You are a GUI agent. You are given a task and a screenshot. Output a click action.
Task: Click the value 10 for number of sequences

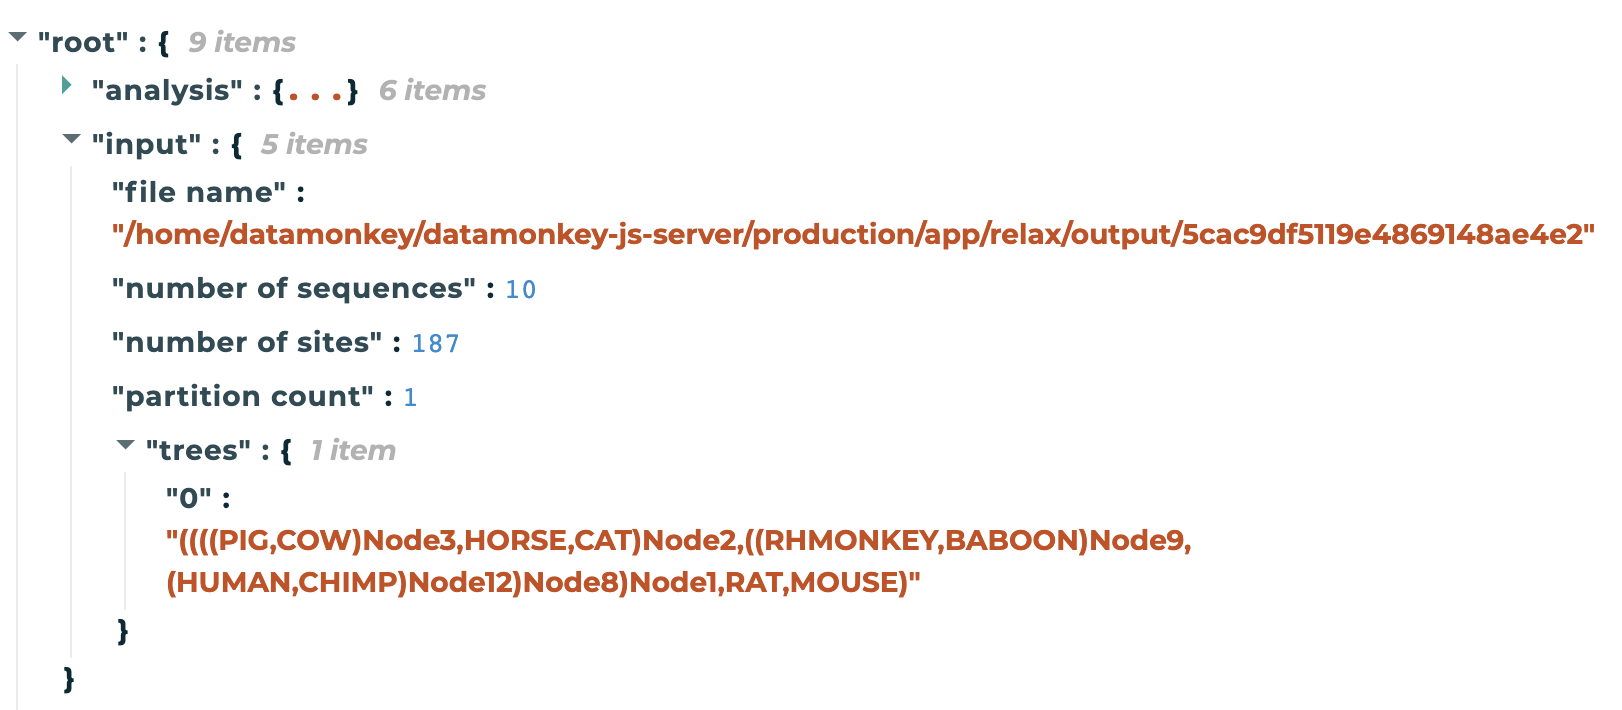click(x=524, y=289)
